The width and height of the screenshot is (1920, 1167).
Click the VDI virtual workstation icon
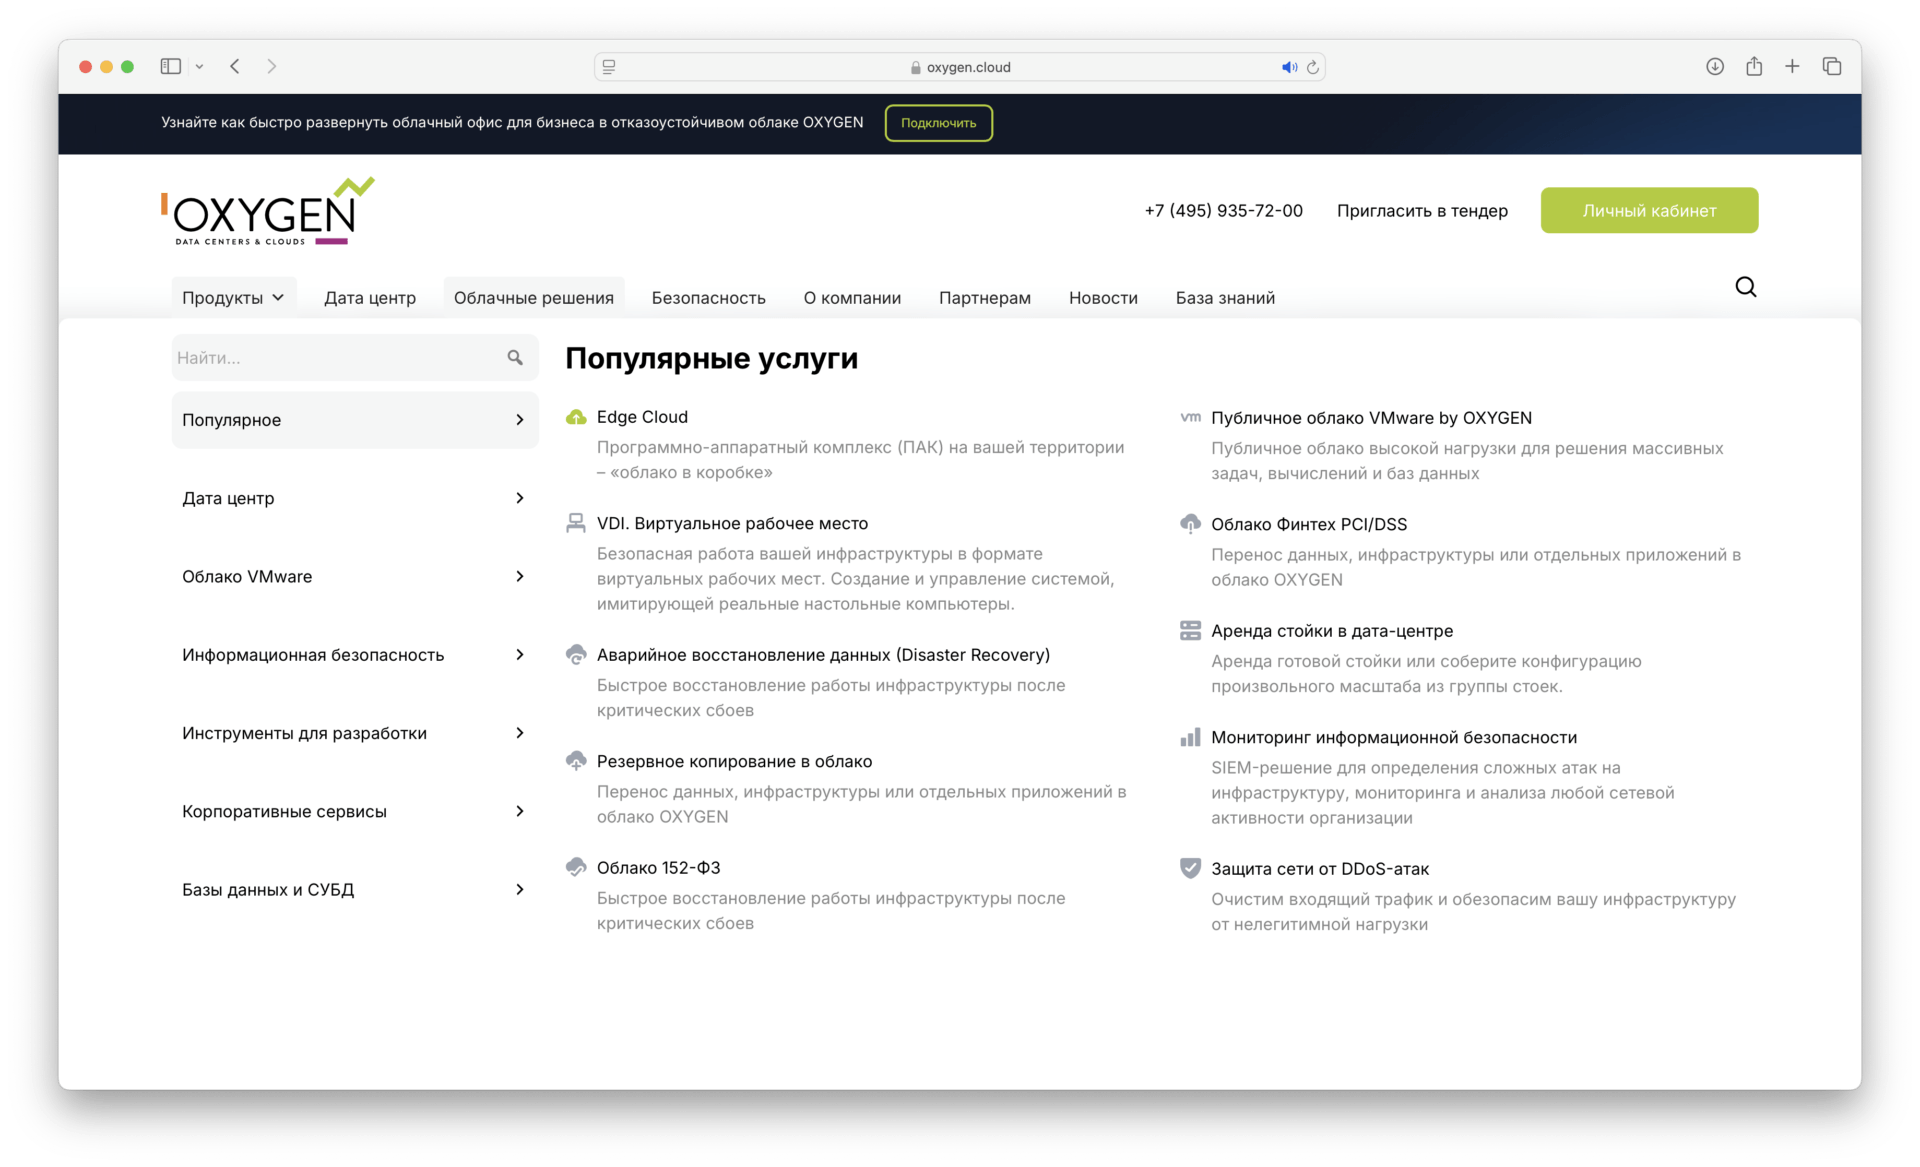click(576, 523)
